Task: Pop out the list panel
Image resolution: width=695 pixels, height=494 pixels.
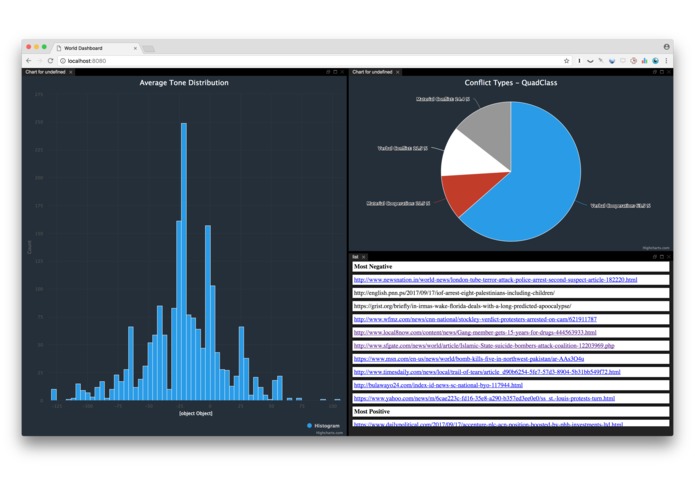Action: tap(655, 257)
